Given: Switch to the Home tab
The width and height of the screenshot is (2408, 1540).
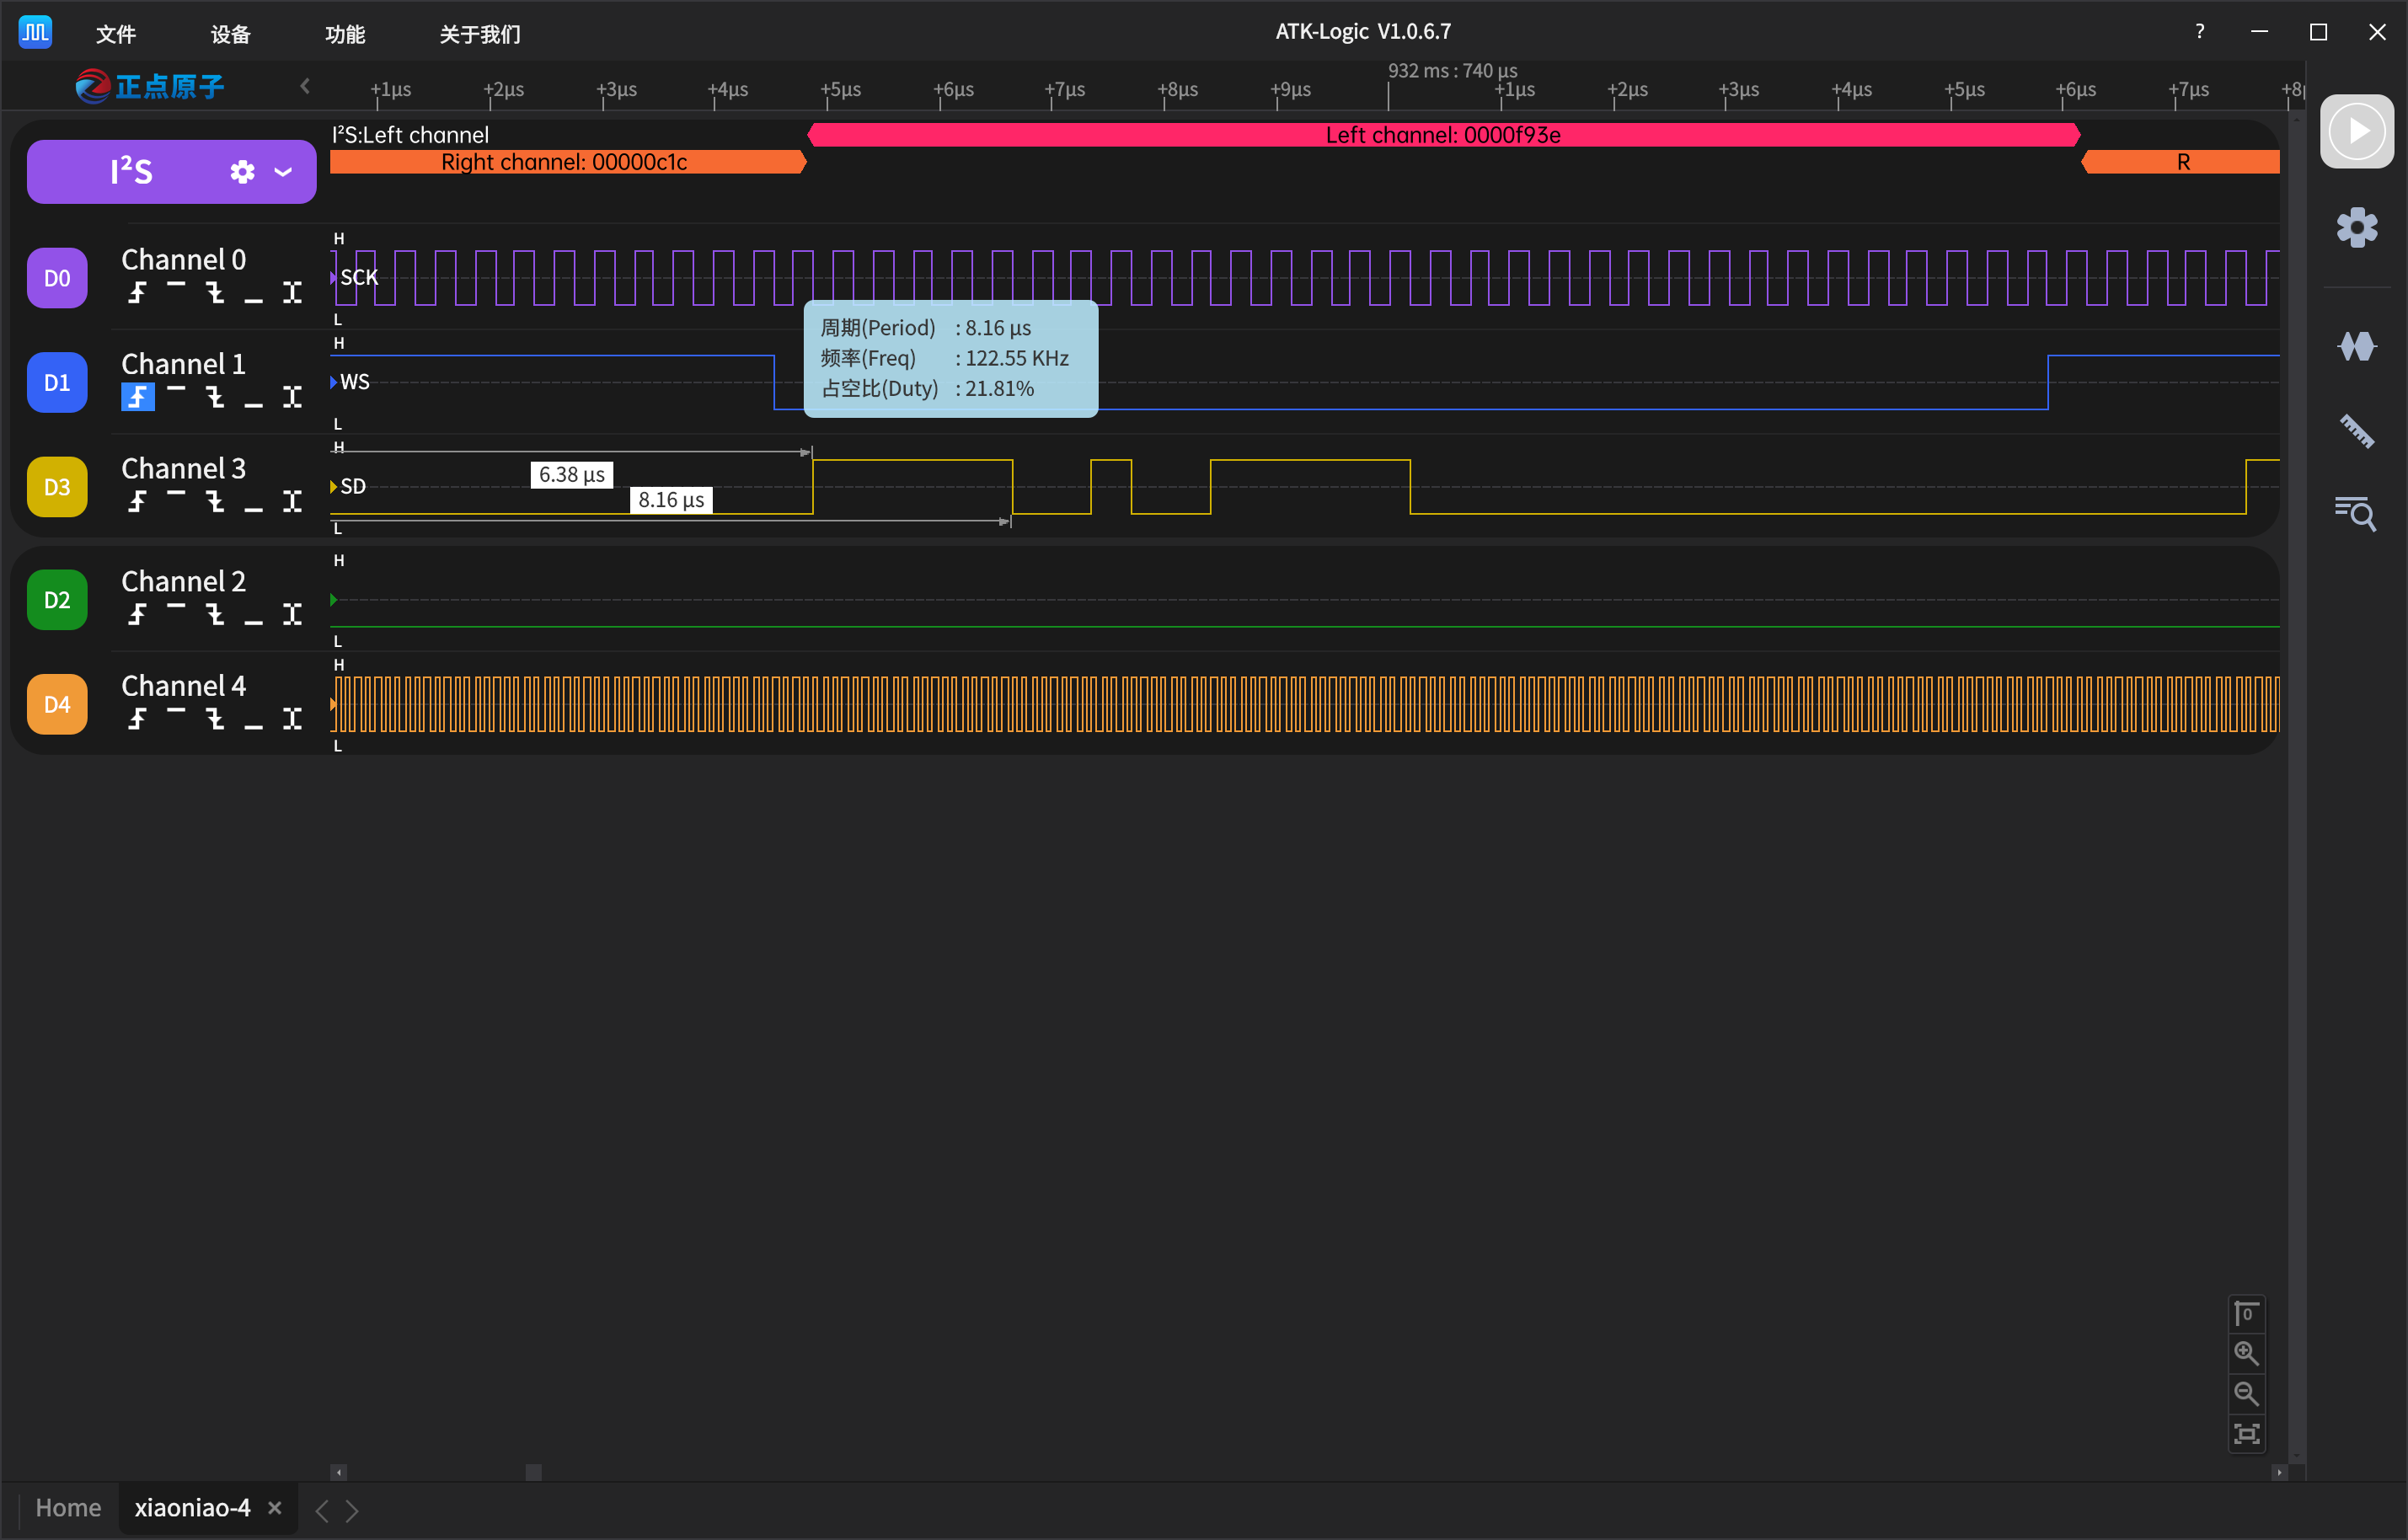Looking at the screenshot, I should click(x=68, y=1508).
